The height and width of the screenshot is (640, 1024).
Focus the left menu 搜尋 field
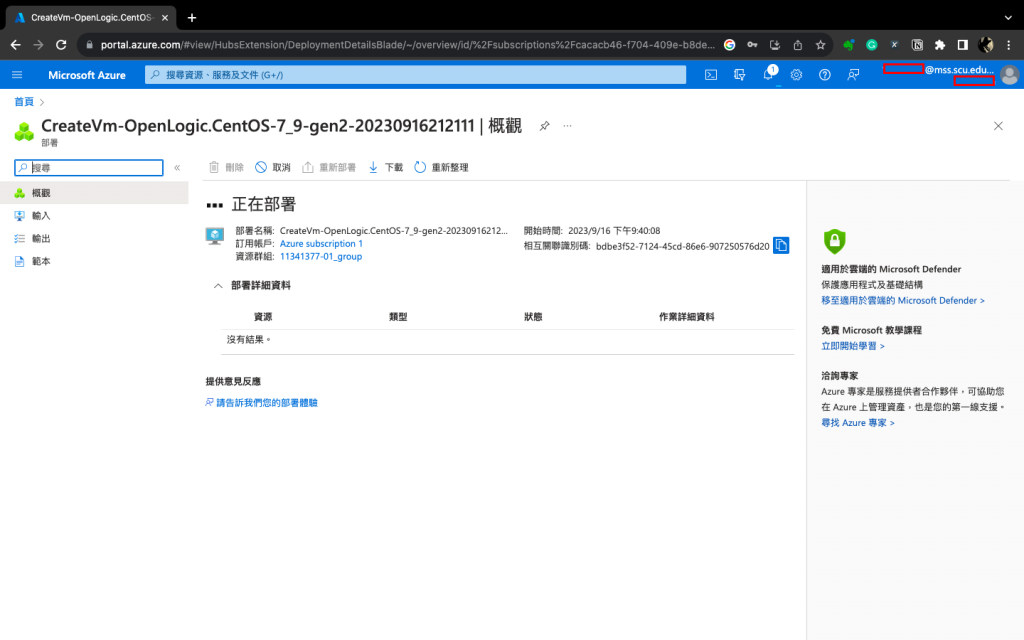pos(89,168)
